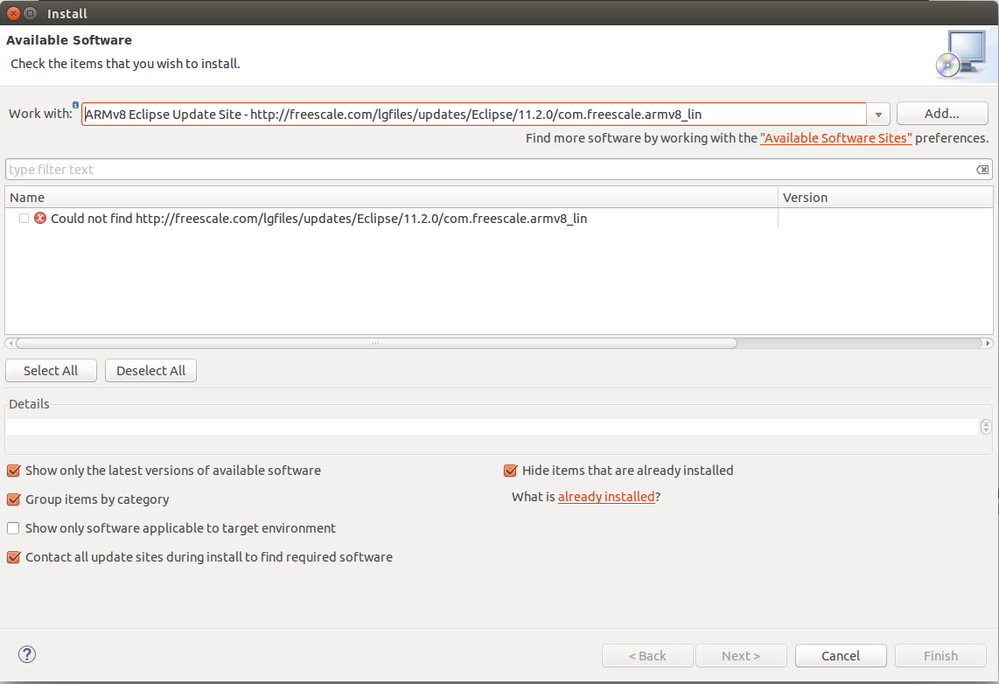Click the Select All button
The image size is (999, 684).
coord(50,370)
